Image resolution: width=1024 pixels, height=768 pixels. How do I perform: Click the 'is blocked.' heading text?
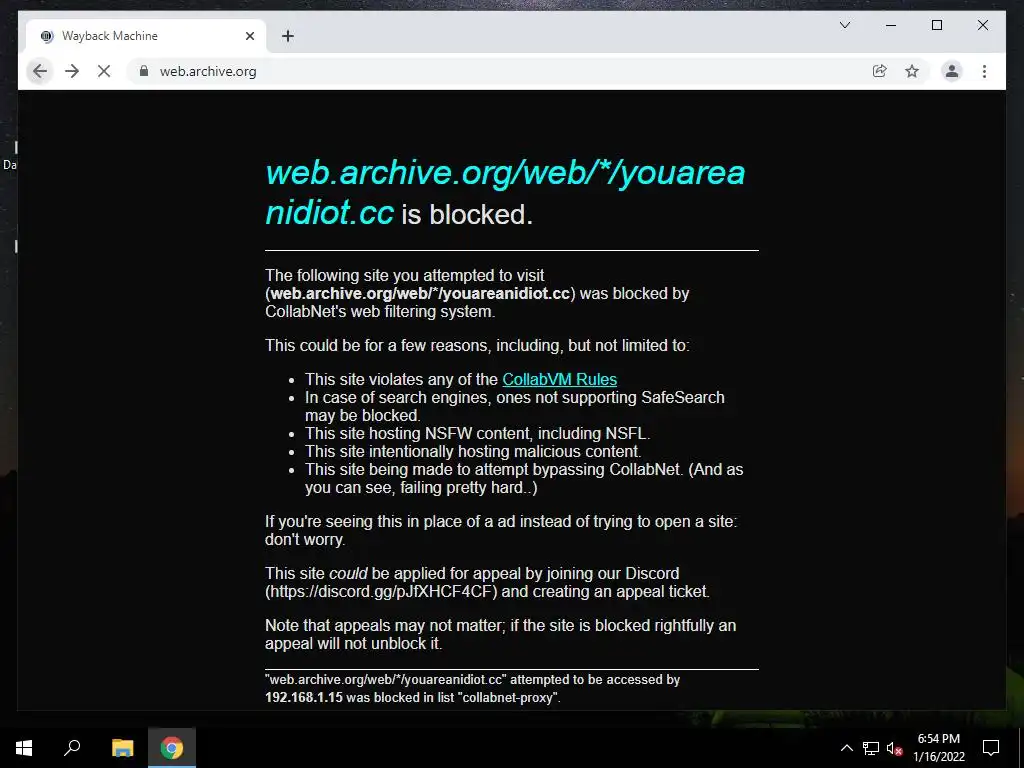coord(467,215)
